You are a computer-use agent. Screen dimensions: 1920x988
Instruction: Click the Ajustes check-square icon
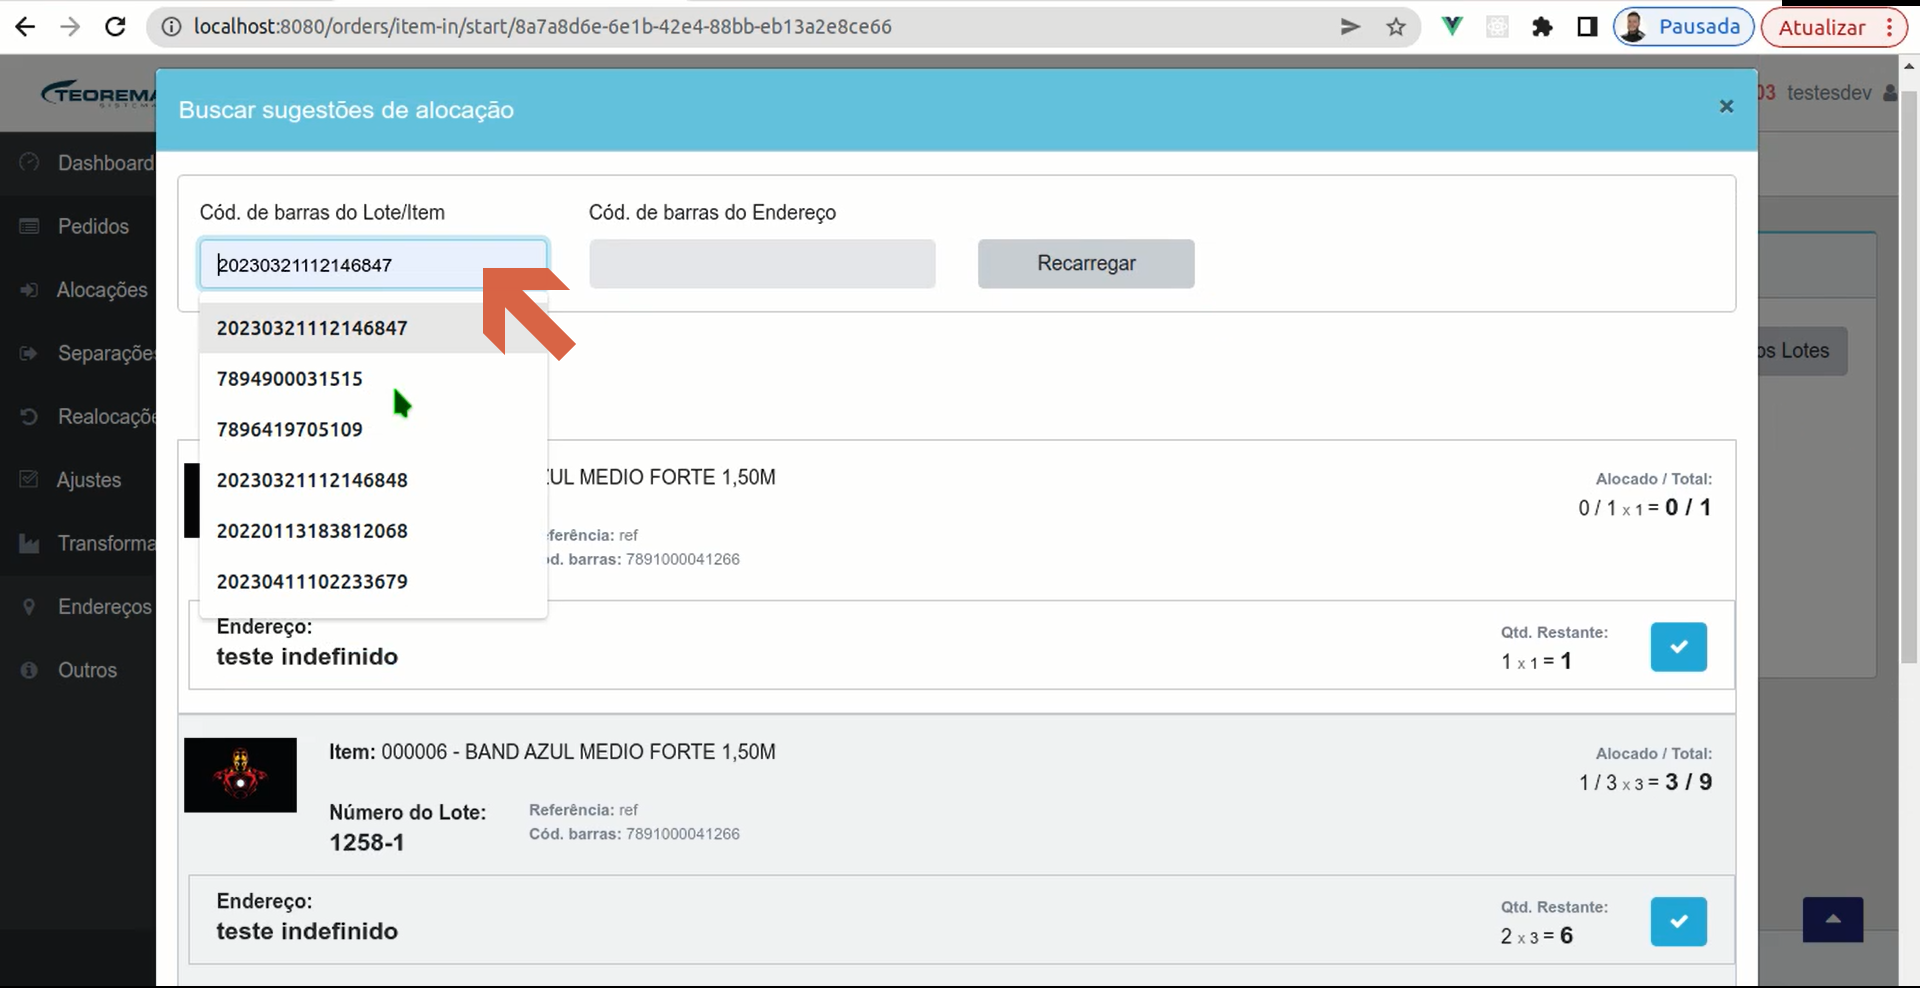[29, 479]
